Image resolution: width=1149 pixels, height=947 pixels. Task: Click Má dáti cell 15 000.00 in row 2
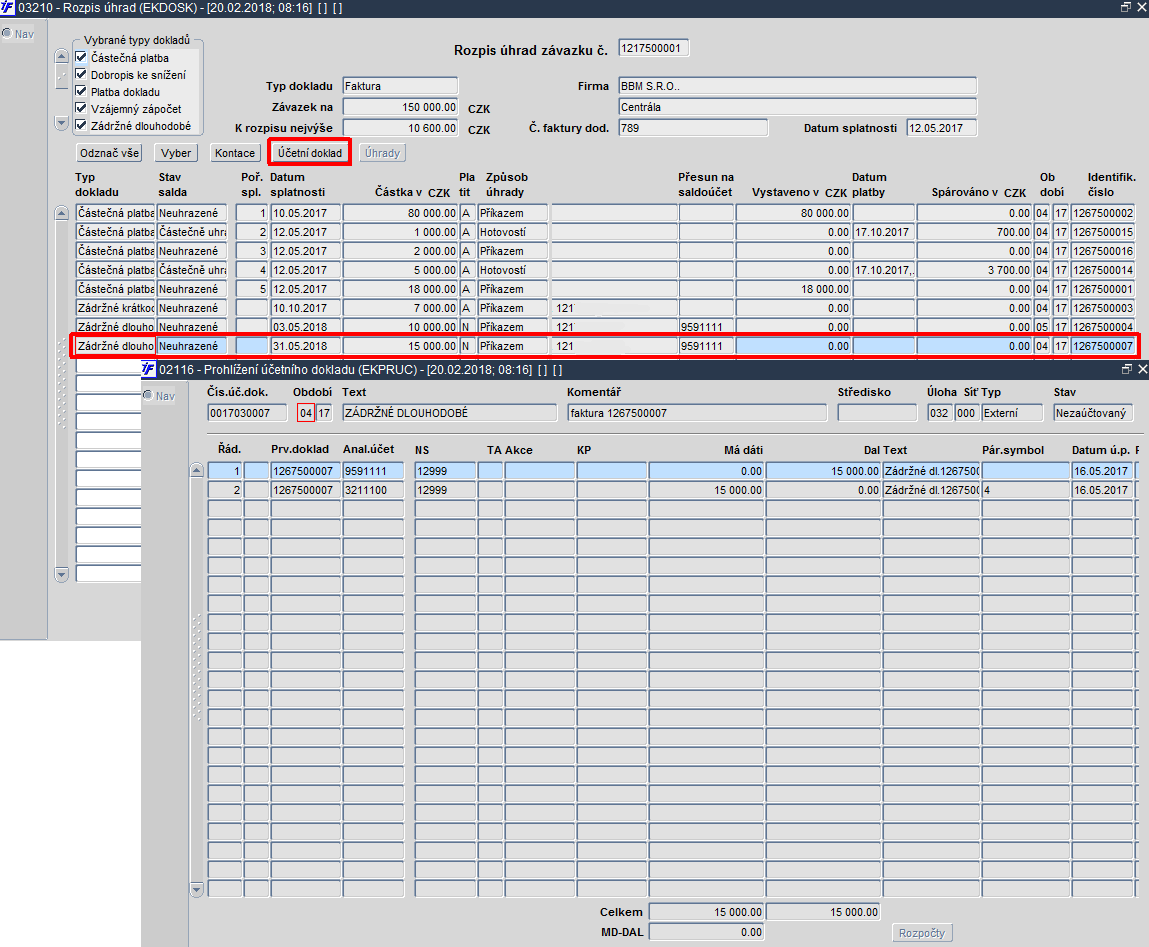[706, 490]
